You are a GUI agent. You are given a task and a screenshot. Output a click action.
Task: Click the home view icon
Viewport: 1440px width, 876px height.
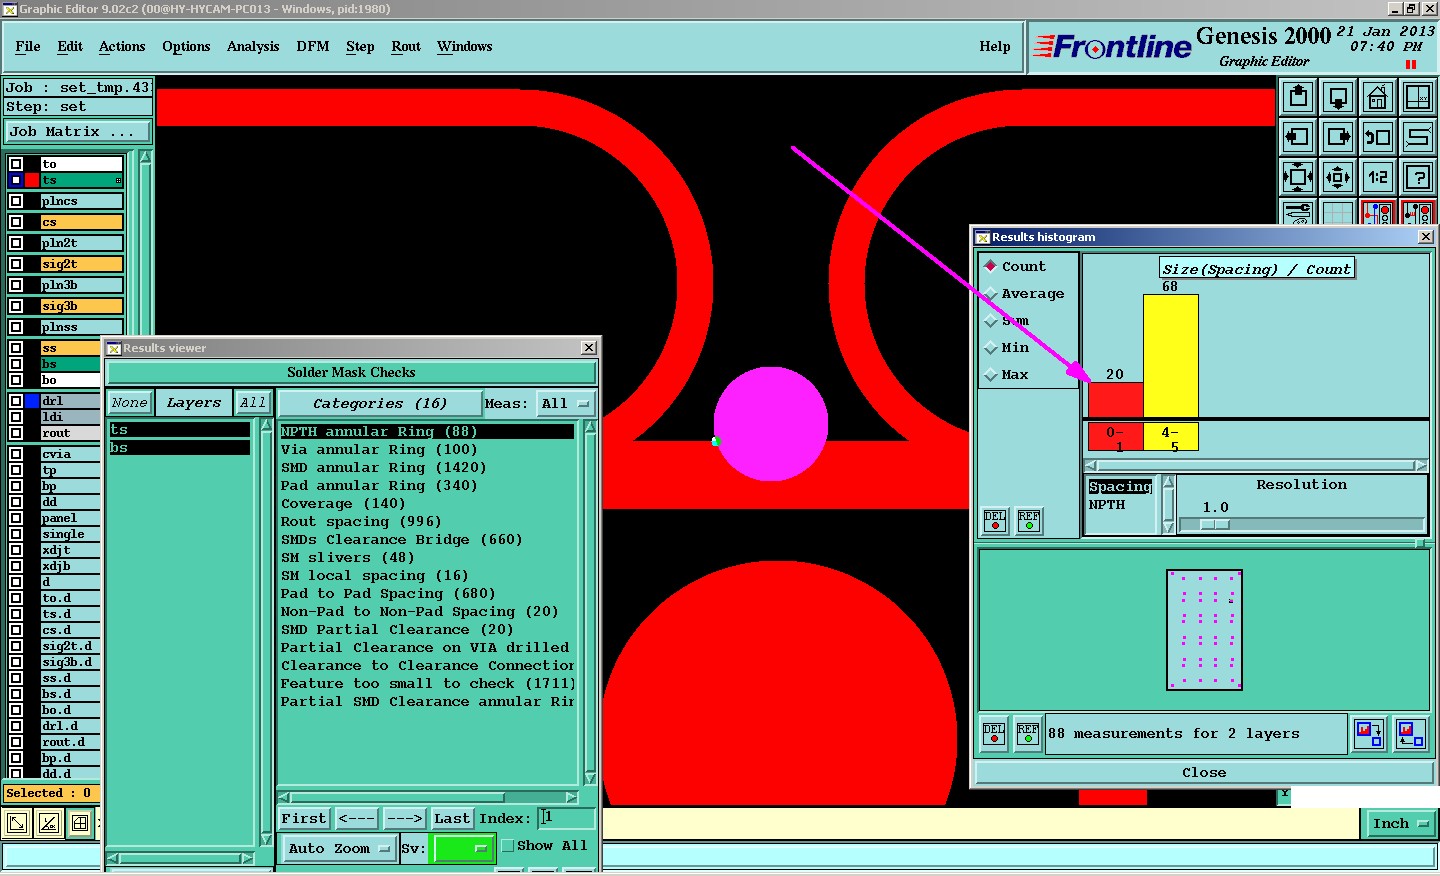(1378, 97)
